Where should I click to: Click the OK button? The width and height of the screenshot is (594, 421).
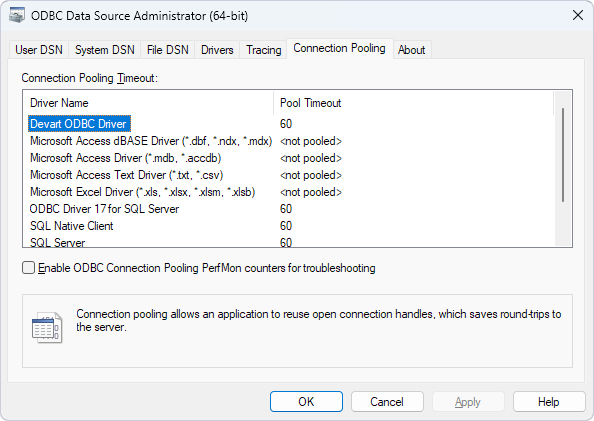point(306,401)
